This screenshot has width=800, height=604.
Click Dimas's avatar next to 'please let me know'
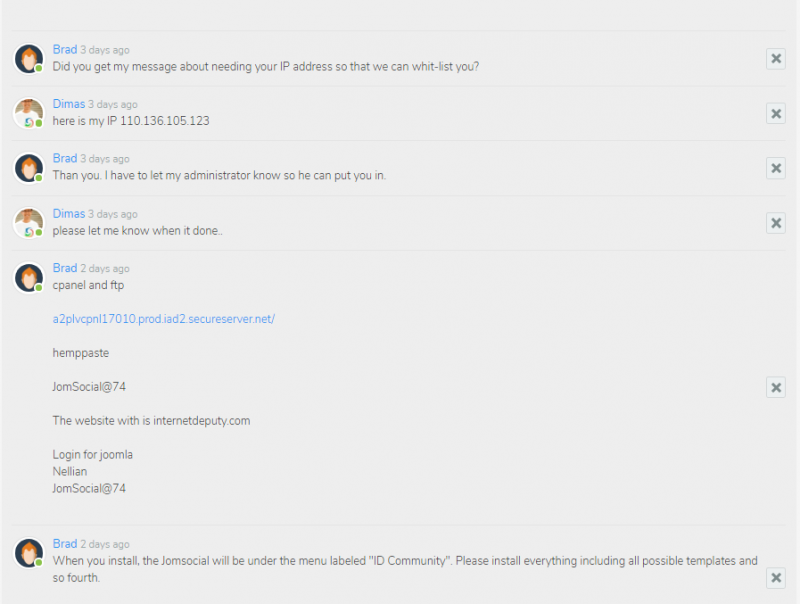point(29,223)
